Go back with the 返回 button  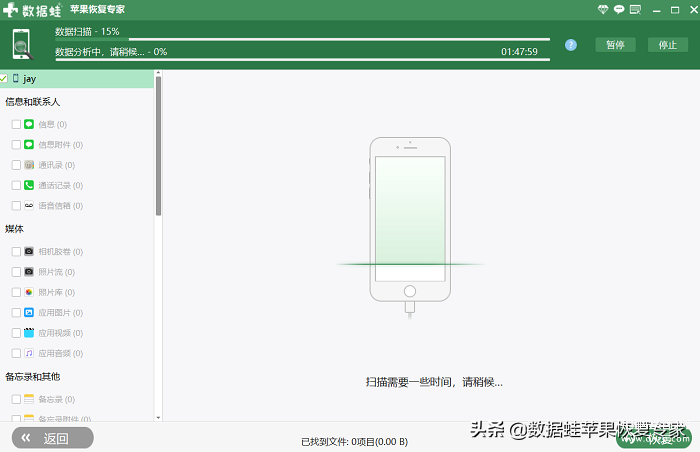point(53,438)
